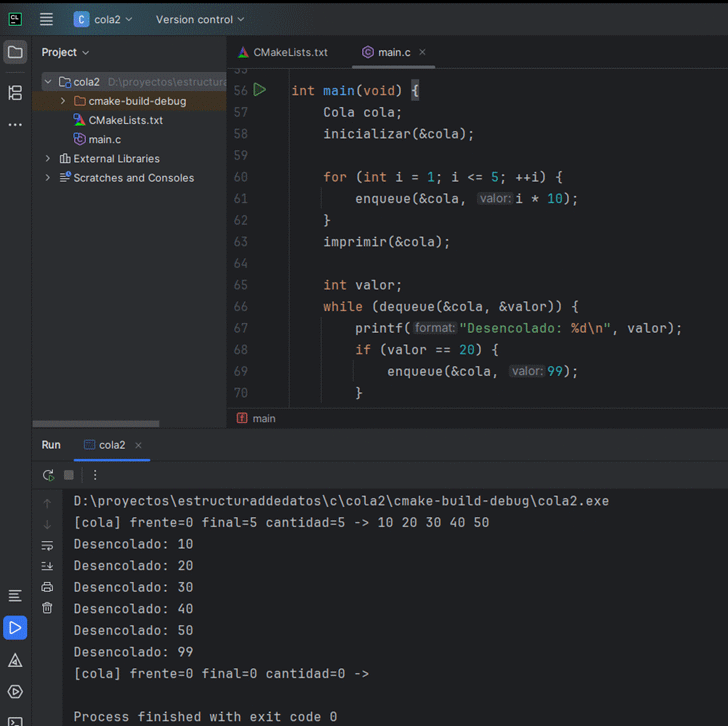Click the run gutter arrow beside main
Image resolution: width=728 pixels, height=726 pixels.
click(260, 90)
